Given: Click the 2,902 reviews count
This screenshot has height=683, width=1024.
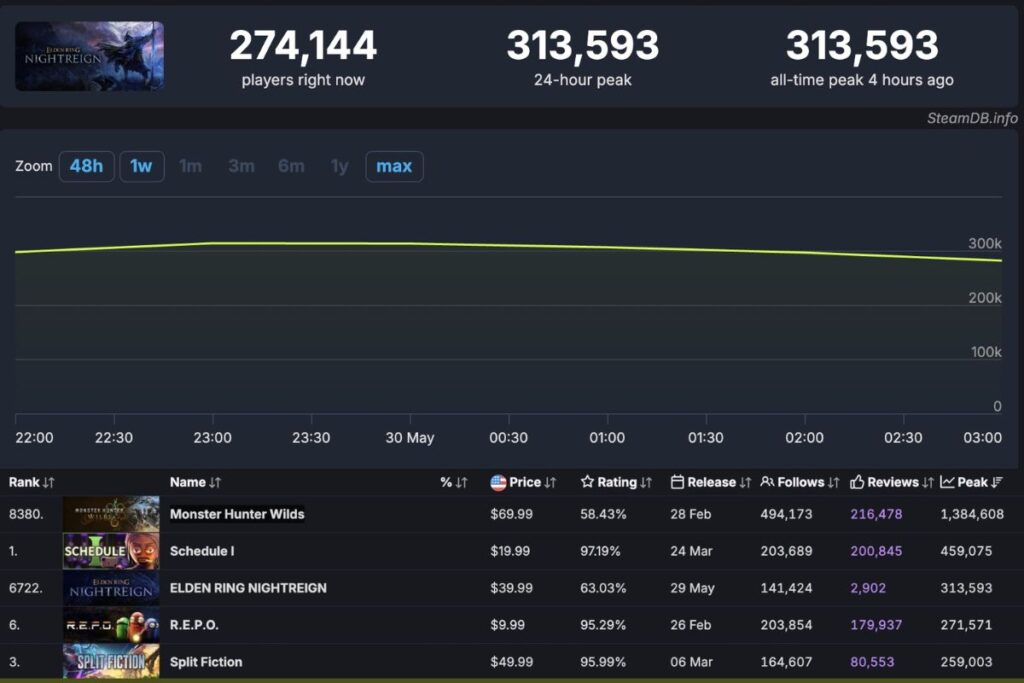Looking at the screenshot, I should tap(868, 588).
